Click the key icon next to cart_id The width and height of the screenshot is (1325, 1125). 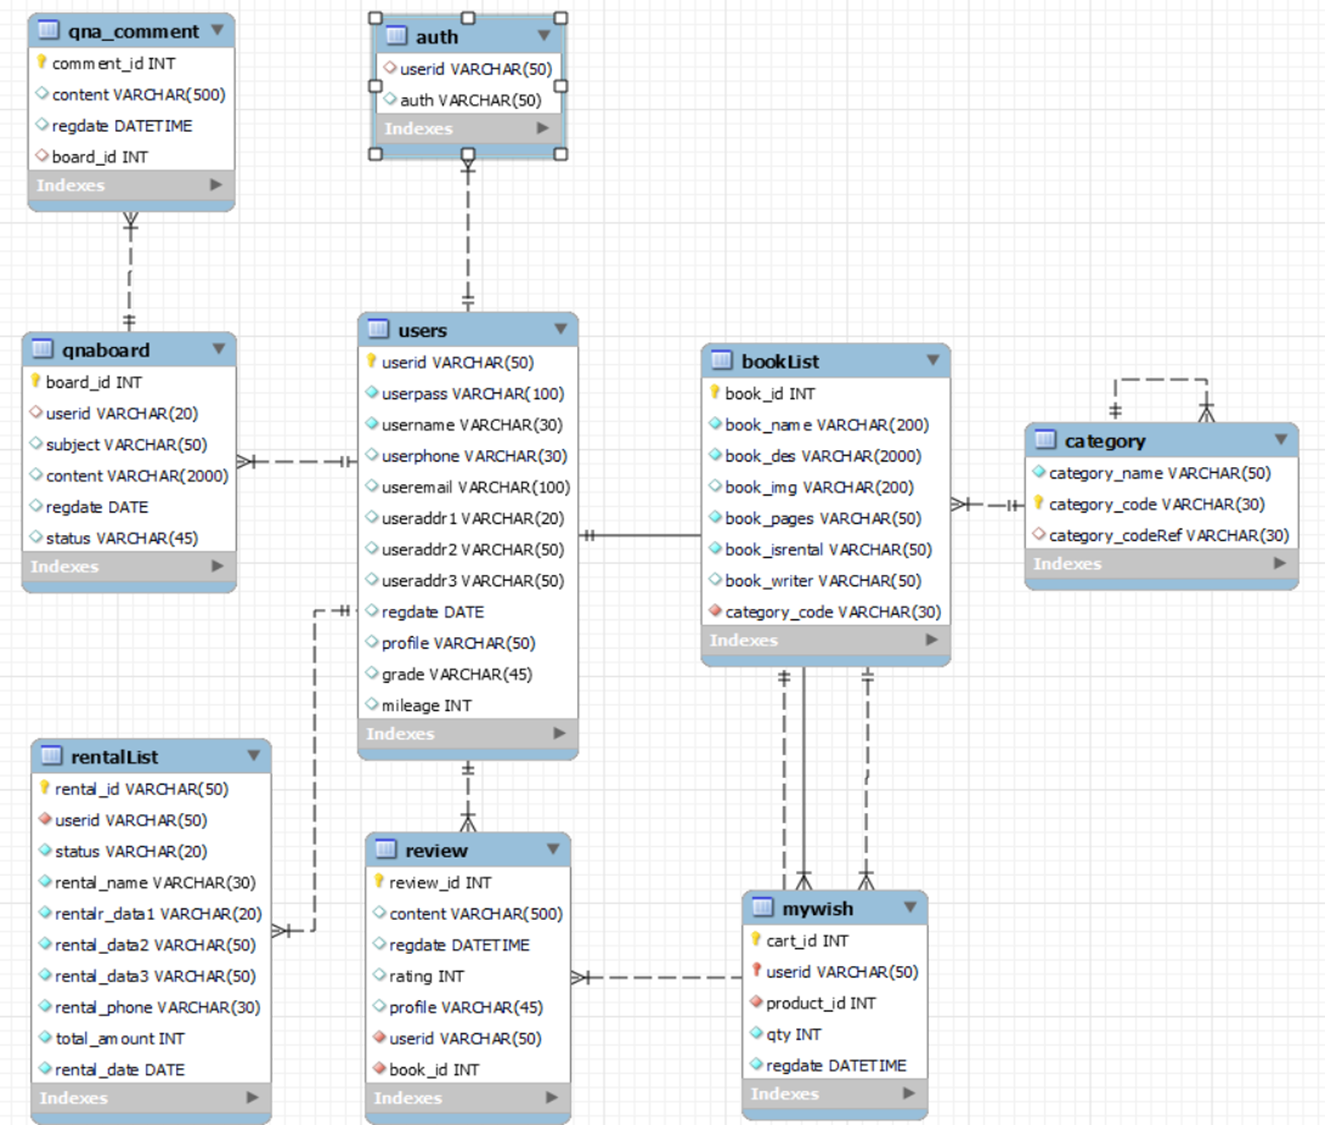coord(753,940)
